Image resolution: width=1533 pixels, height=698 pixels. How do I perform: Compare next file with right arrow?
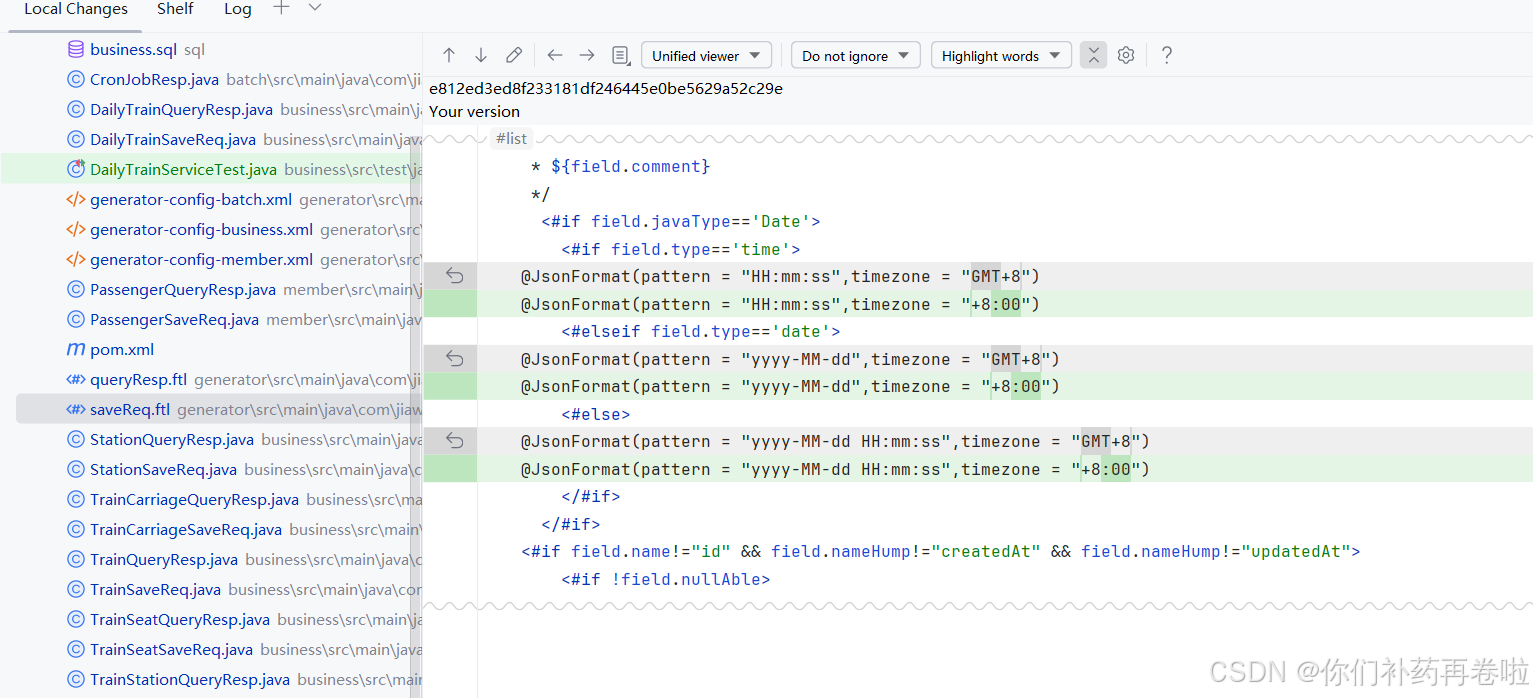587,55
